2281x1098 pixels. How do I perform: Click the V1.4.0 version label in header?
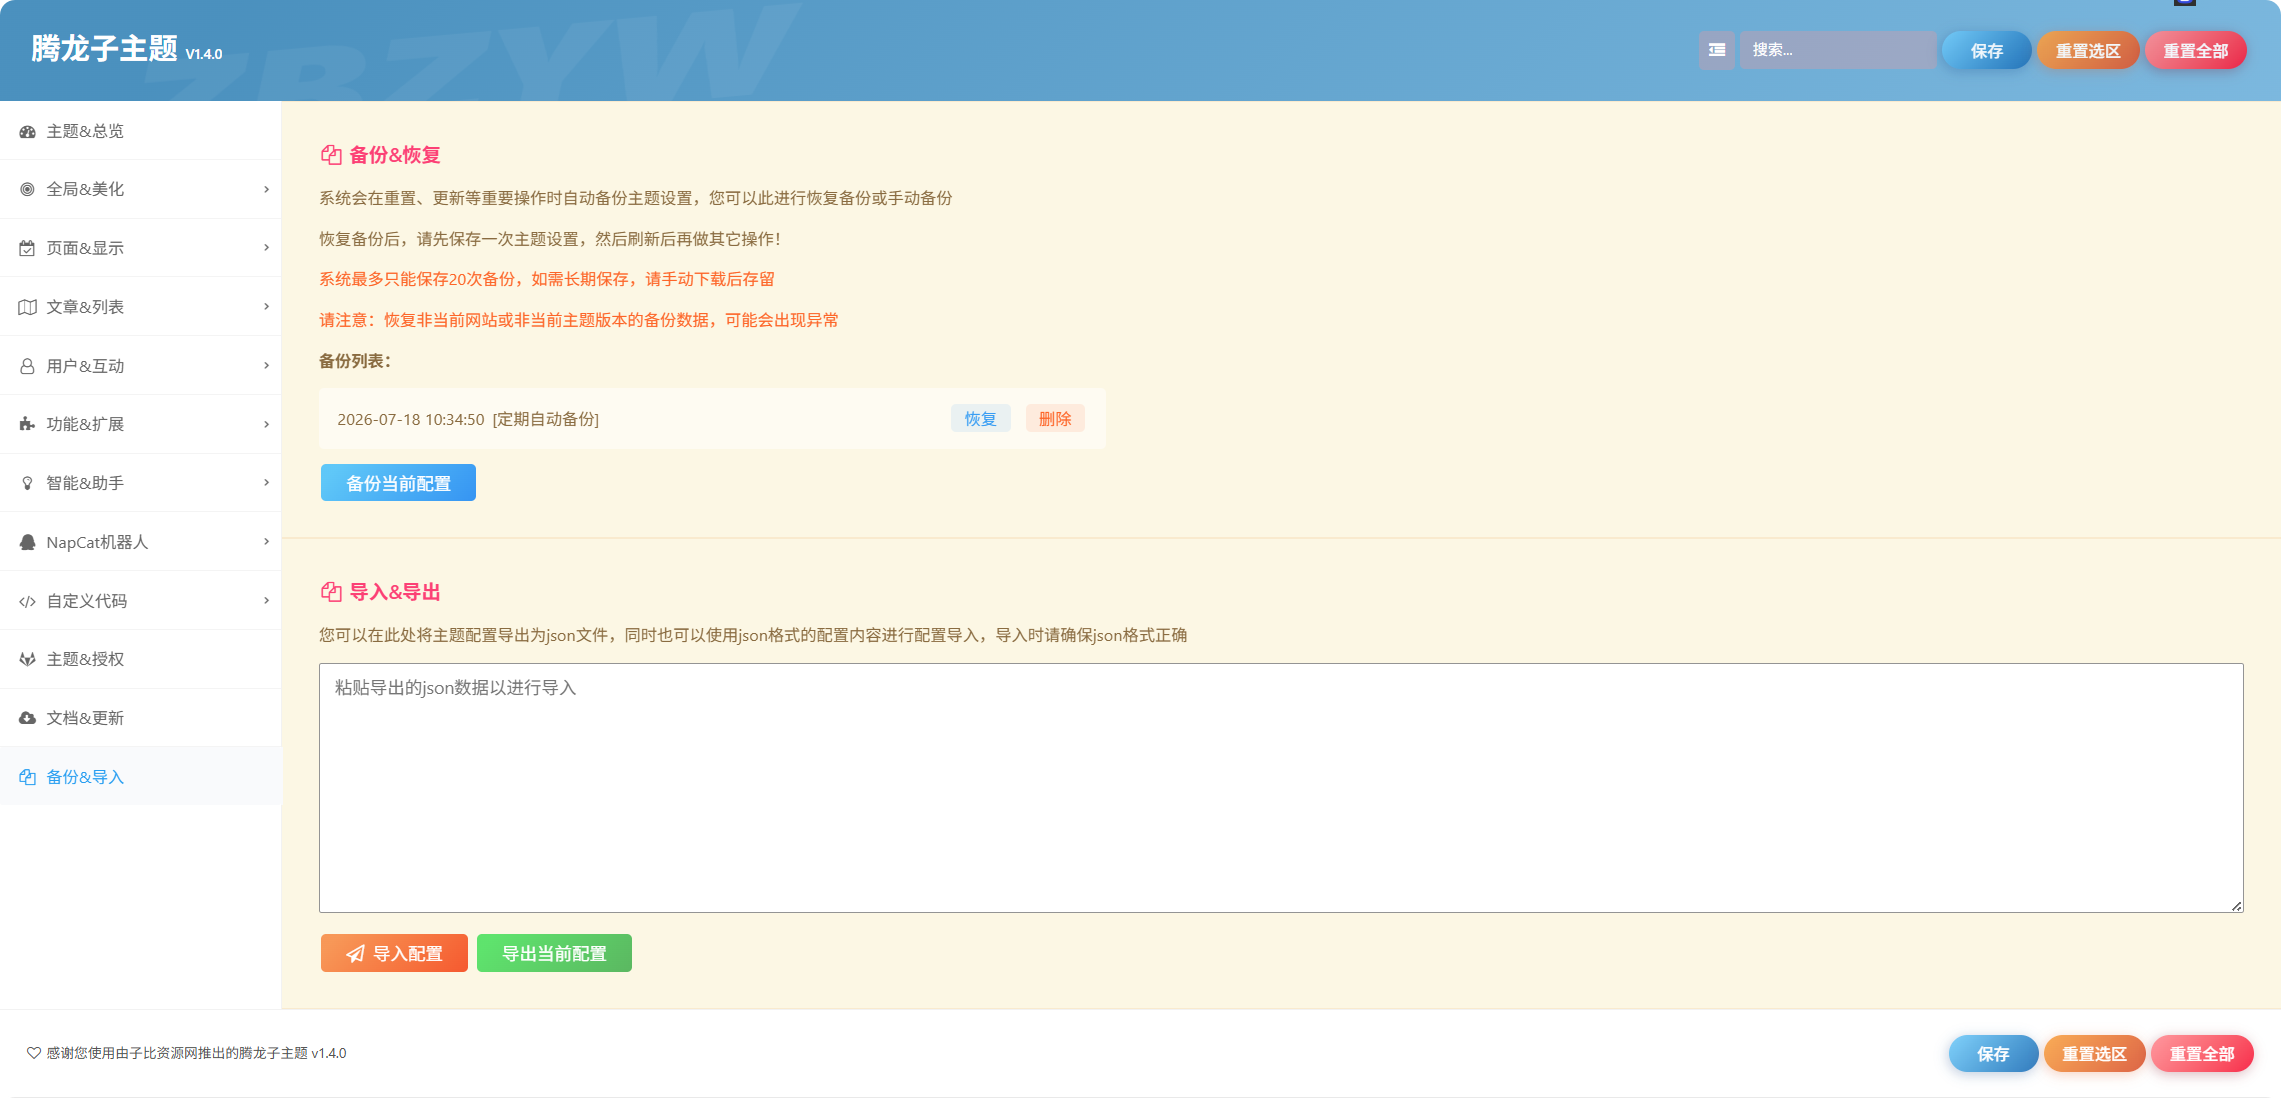[204, 54]
